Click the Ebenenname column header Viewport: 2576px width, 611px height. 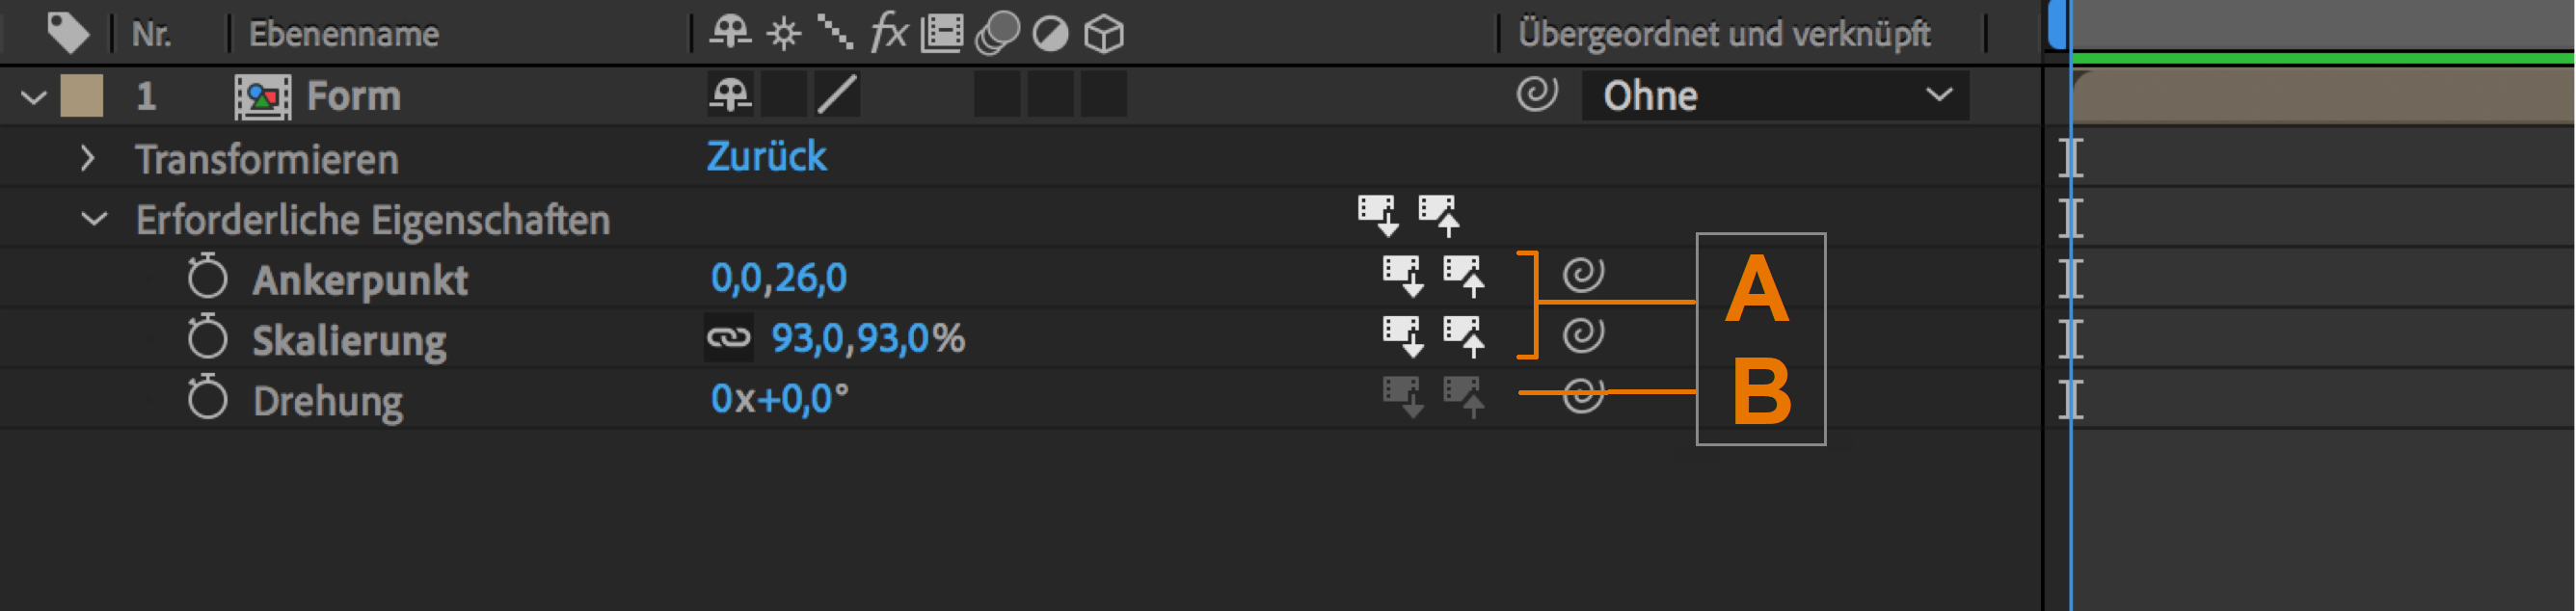343,34
